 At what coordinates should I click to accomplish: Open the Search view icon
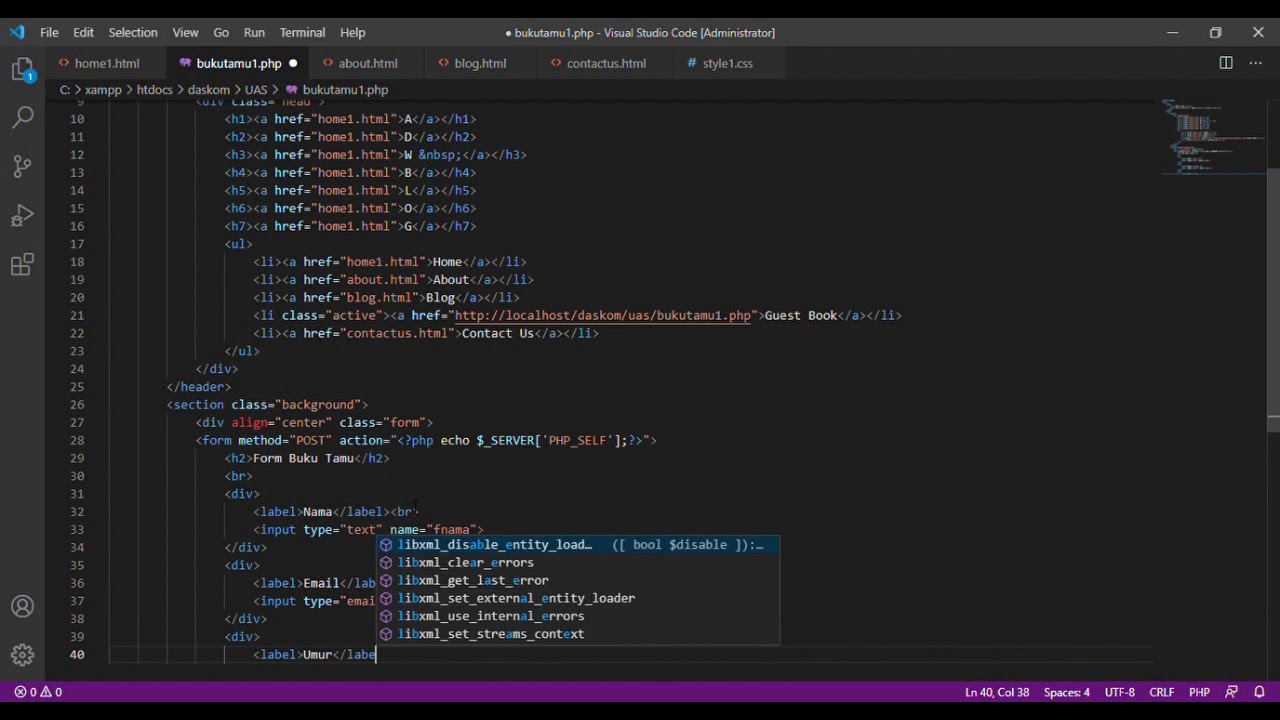tap(22, 118)
